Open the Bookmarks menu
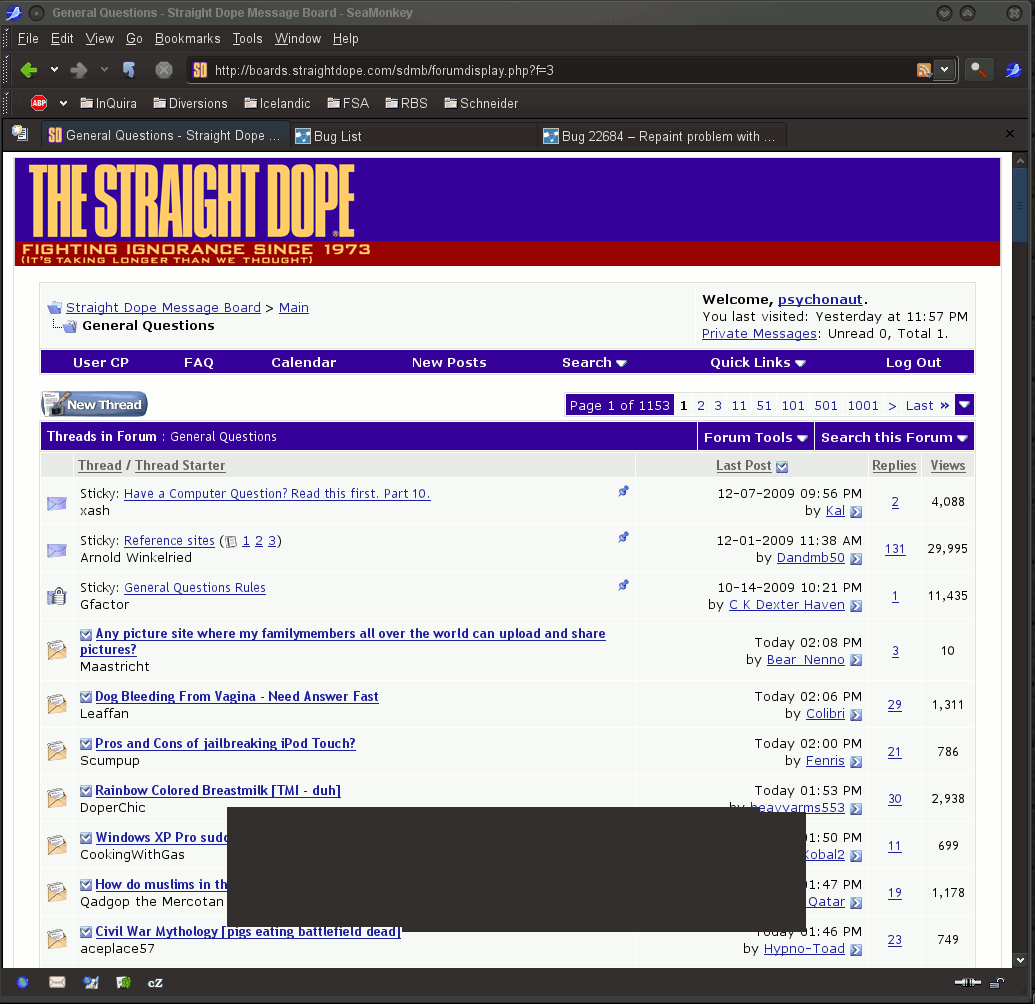 click(187, 38)
